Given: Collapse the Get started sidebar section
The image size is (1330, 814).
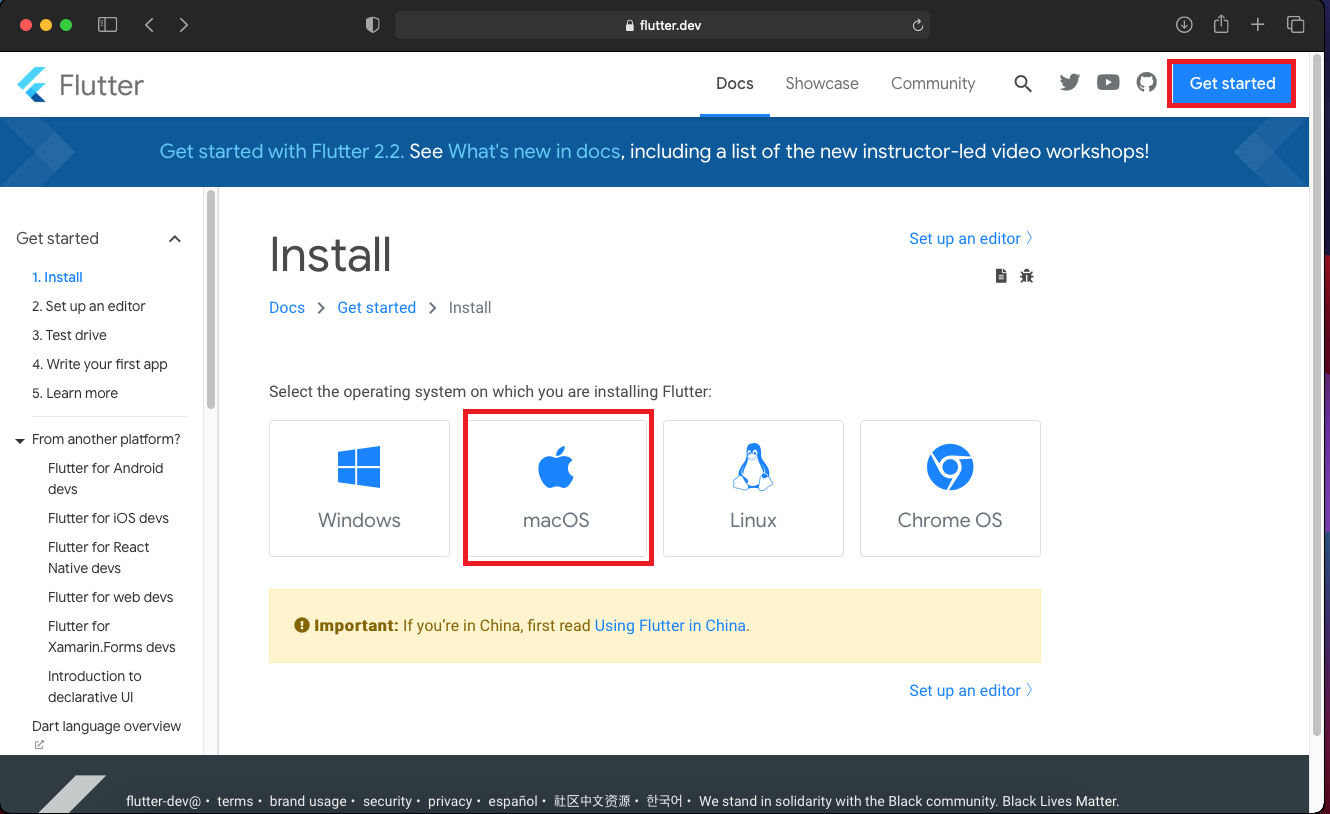Looking at the screenshot, I should [175, 239].
